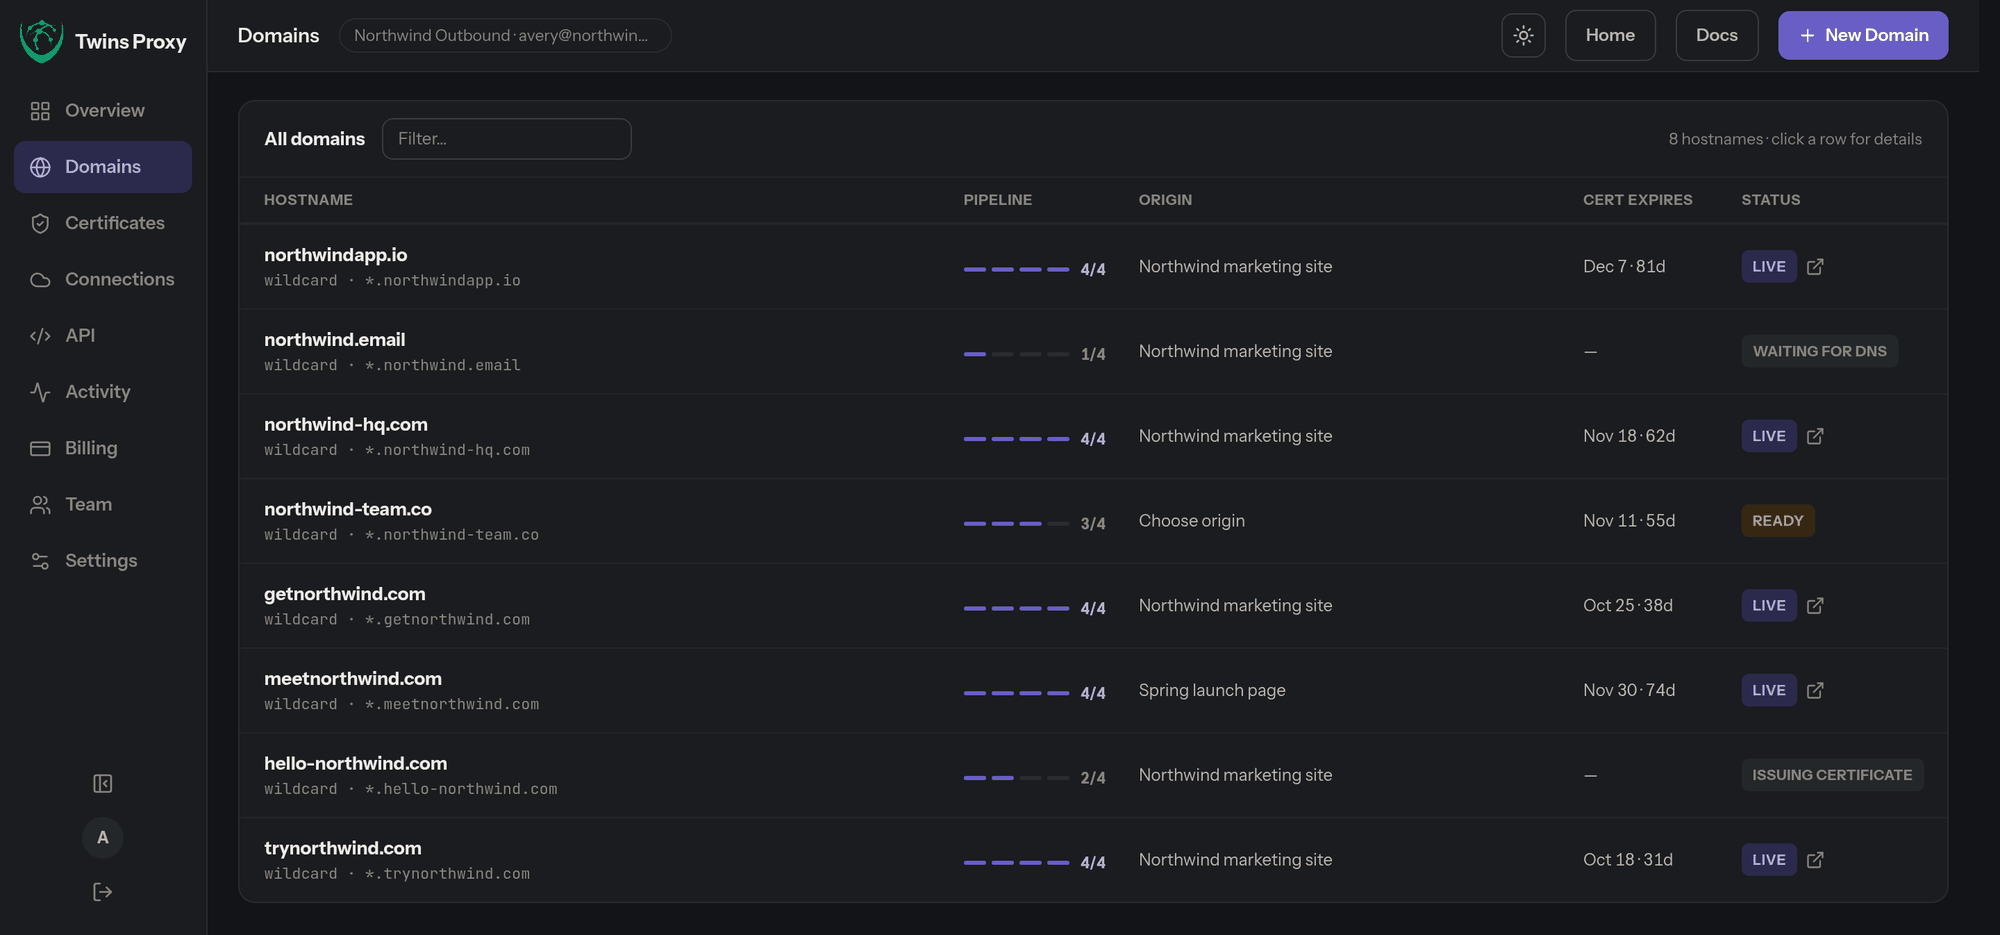
Task: Click the New Domain button
Action: click(x=1862, y=35)
